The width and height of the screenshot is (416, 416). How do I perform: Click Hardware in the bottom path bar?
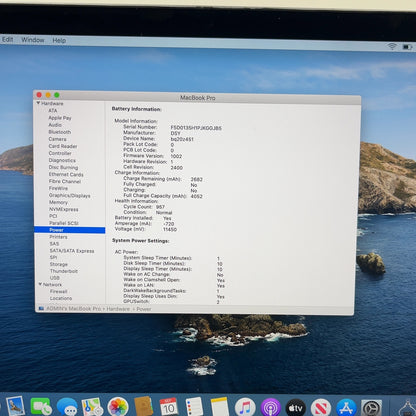118,309
